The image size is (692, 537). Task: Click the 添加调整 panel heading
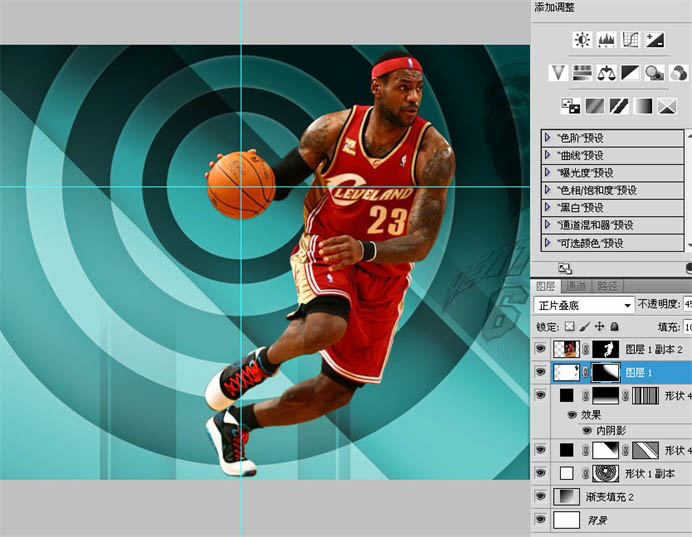pos(554,7)
